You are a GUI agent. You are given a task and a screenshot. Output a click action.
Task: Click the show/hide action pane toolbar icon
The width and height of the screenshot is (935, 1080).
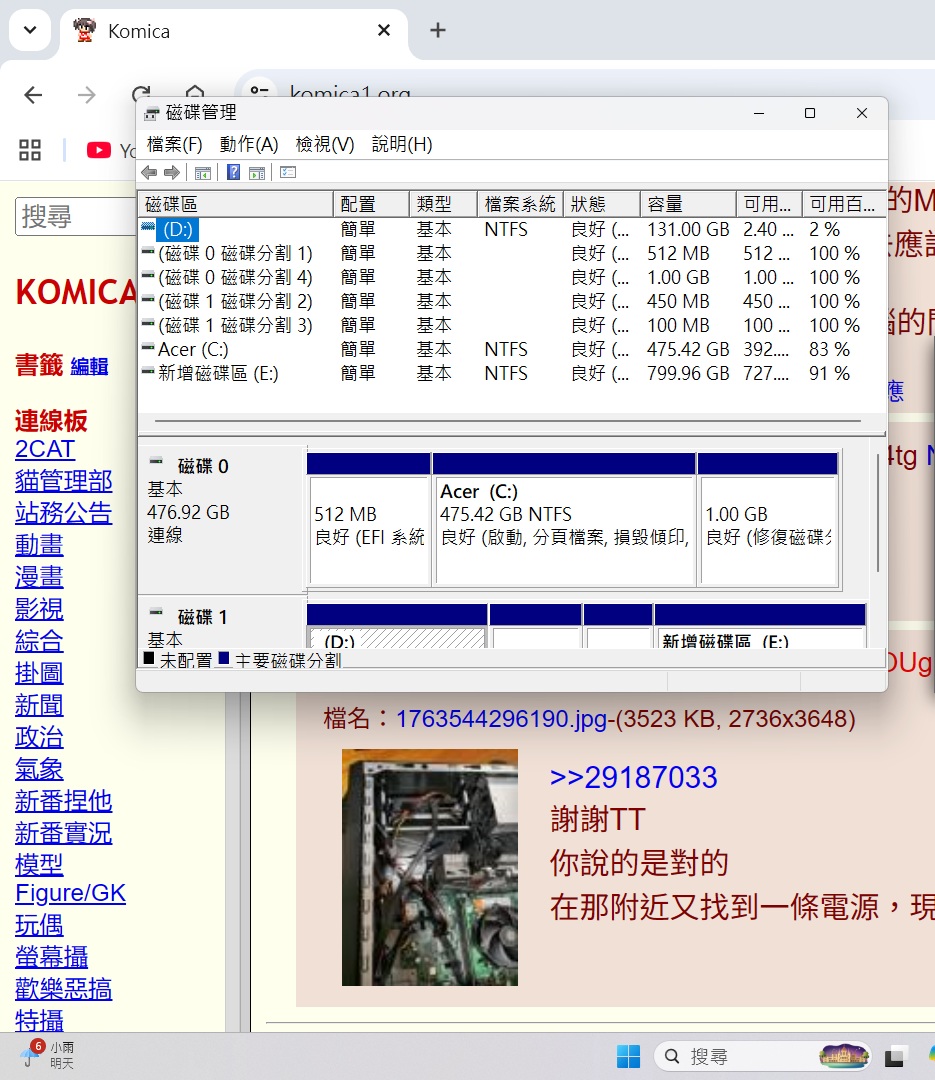(x=257, y=172)
